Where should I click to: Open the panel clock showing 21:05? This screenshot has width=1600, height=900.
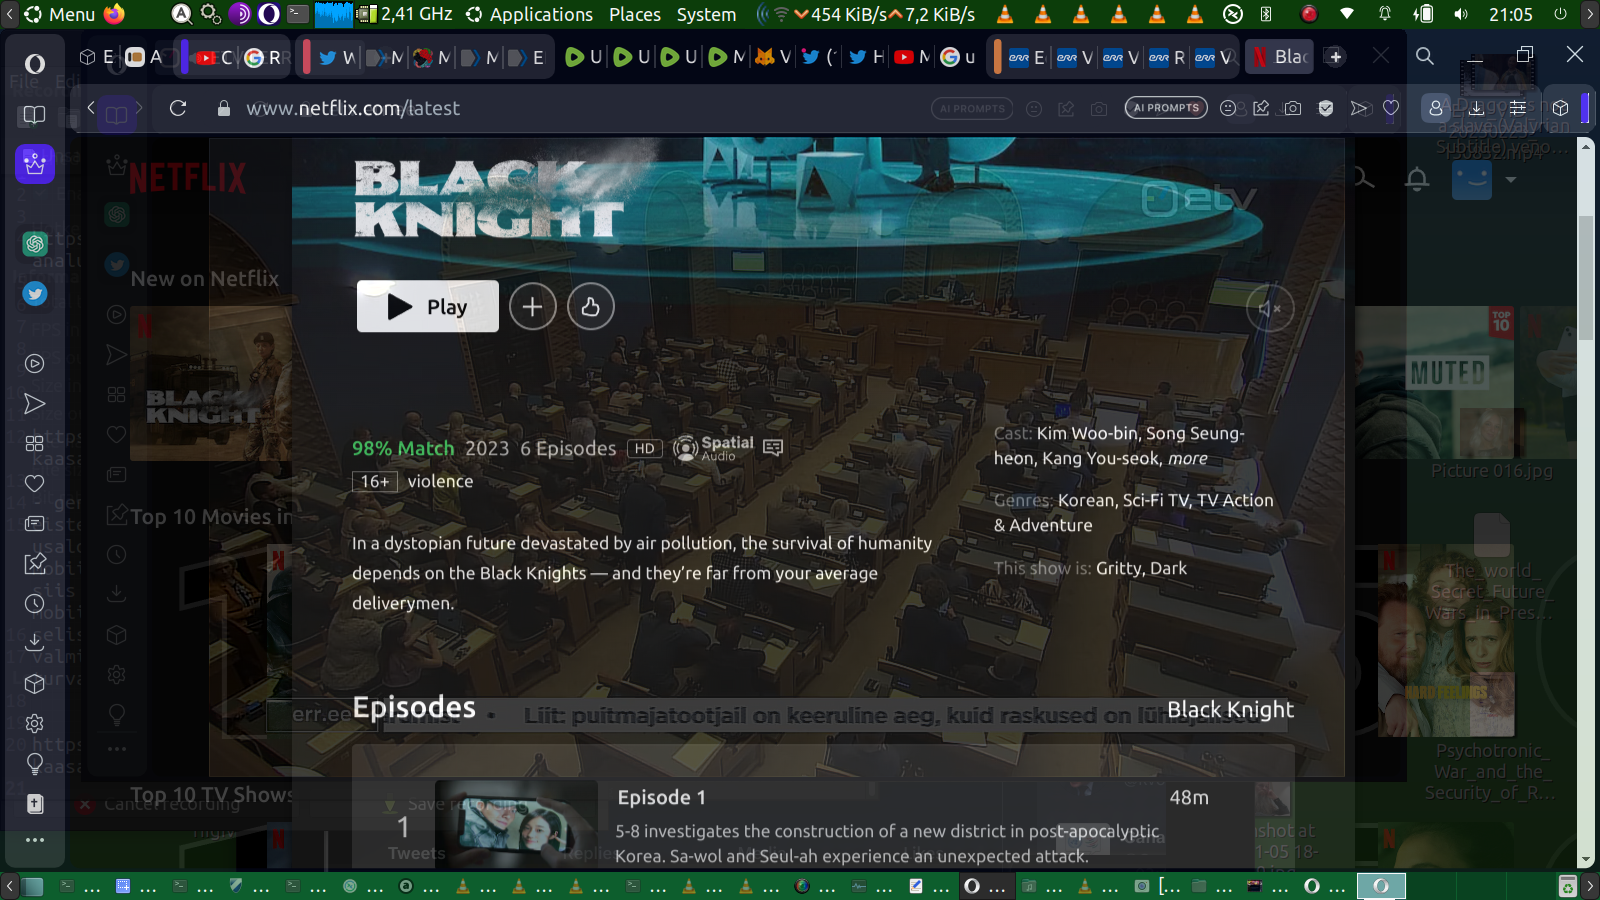point(1510,14)
